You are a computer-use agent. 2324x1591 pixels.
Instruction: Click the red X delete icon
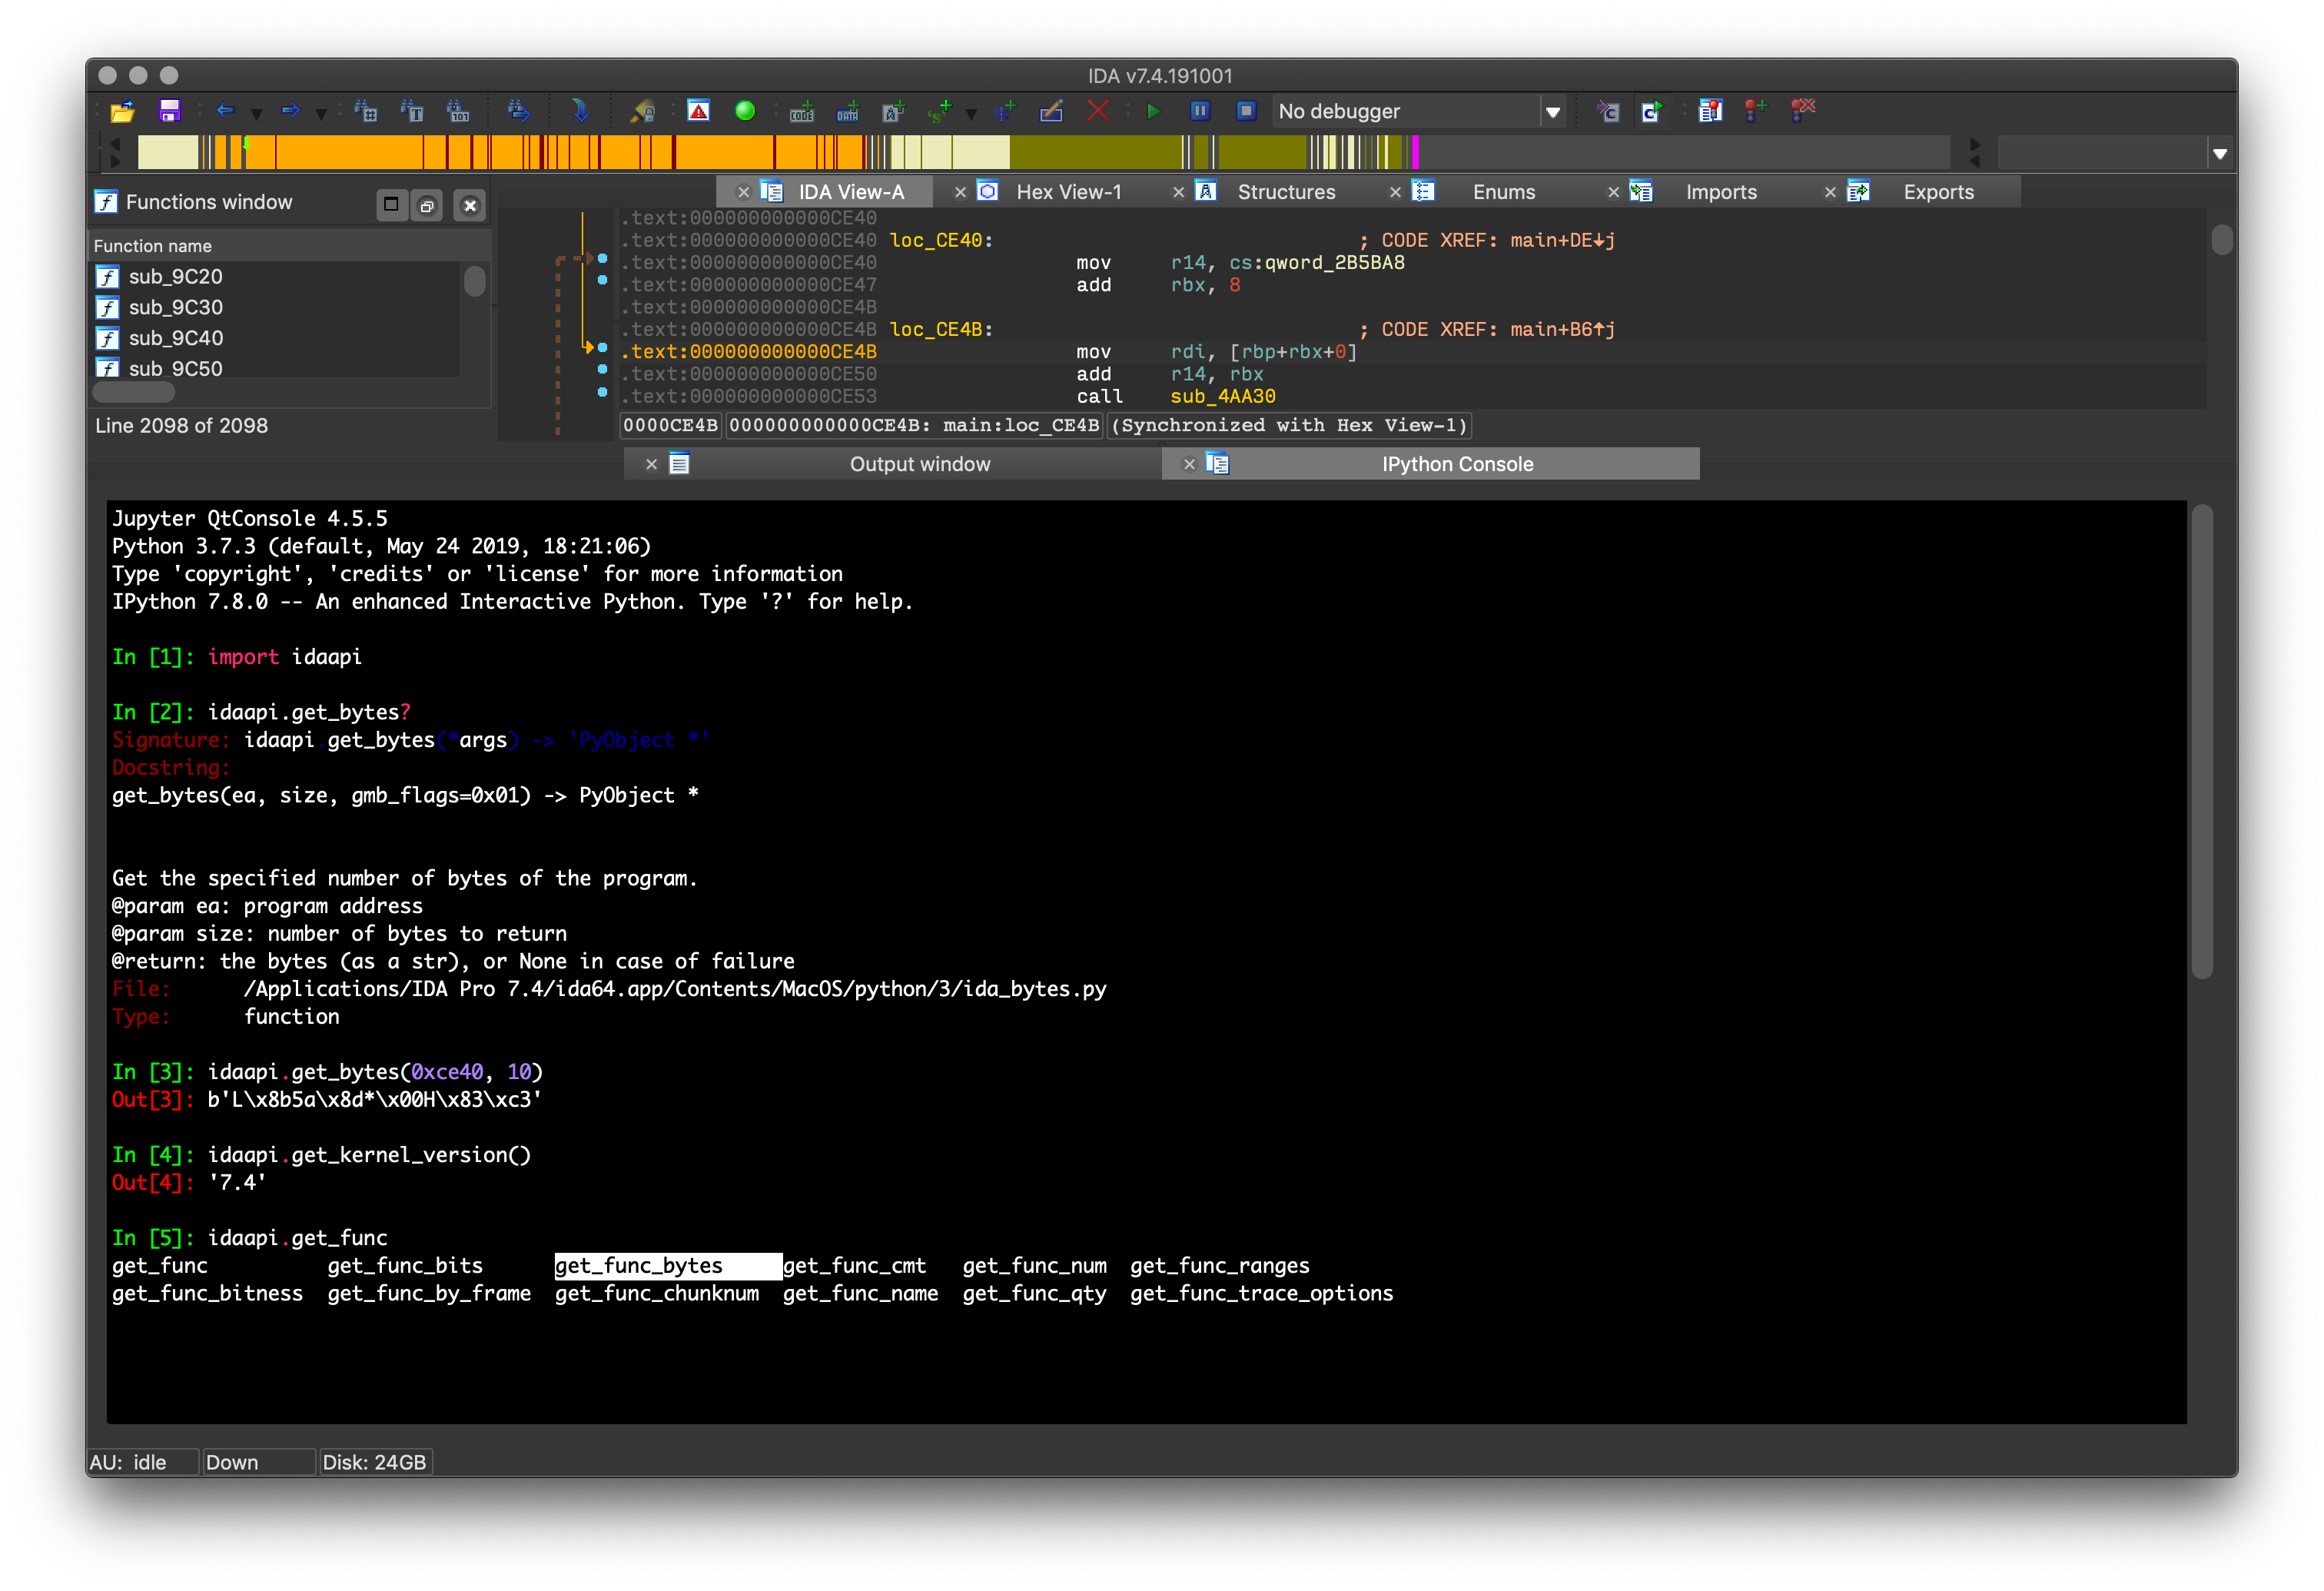1098,111
